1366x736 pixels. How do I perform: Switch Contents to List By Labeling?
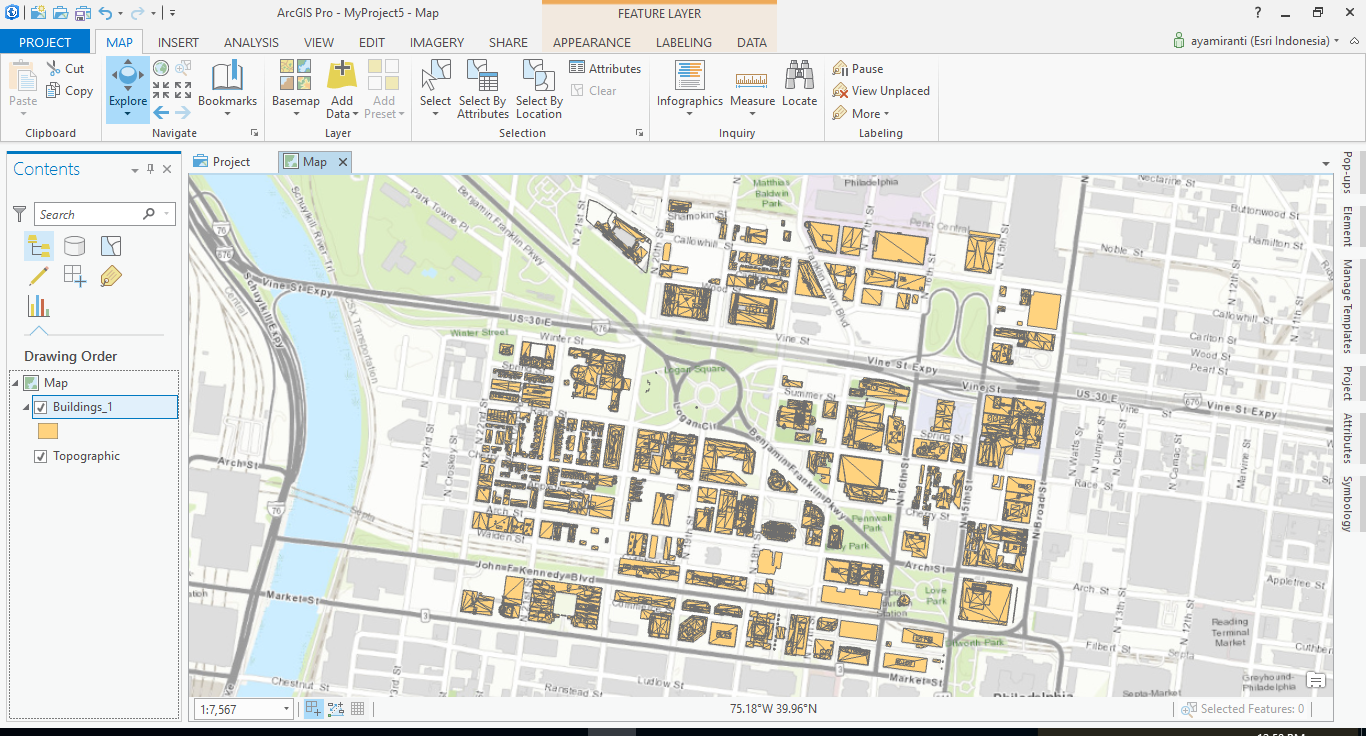click(111, 276)
